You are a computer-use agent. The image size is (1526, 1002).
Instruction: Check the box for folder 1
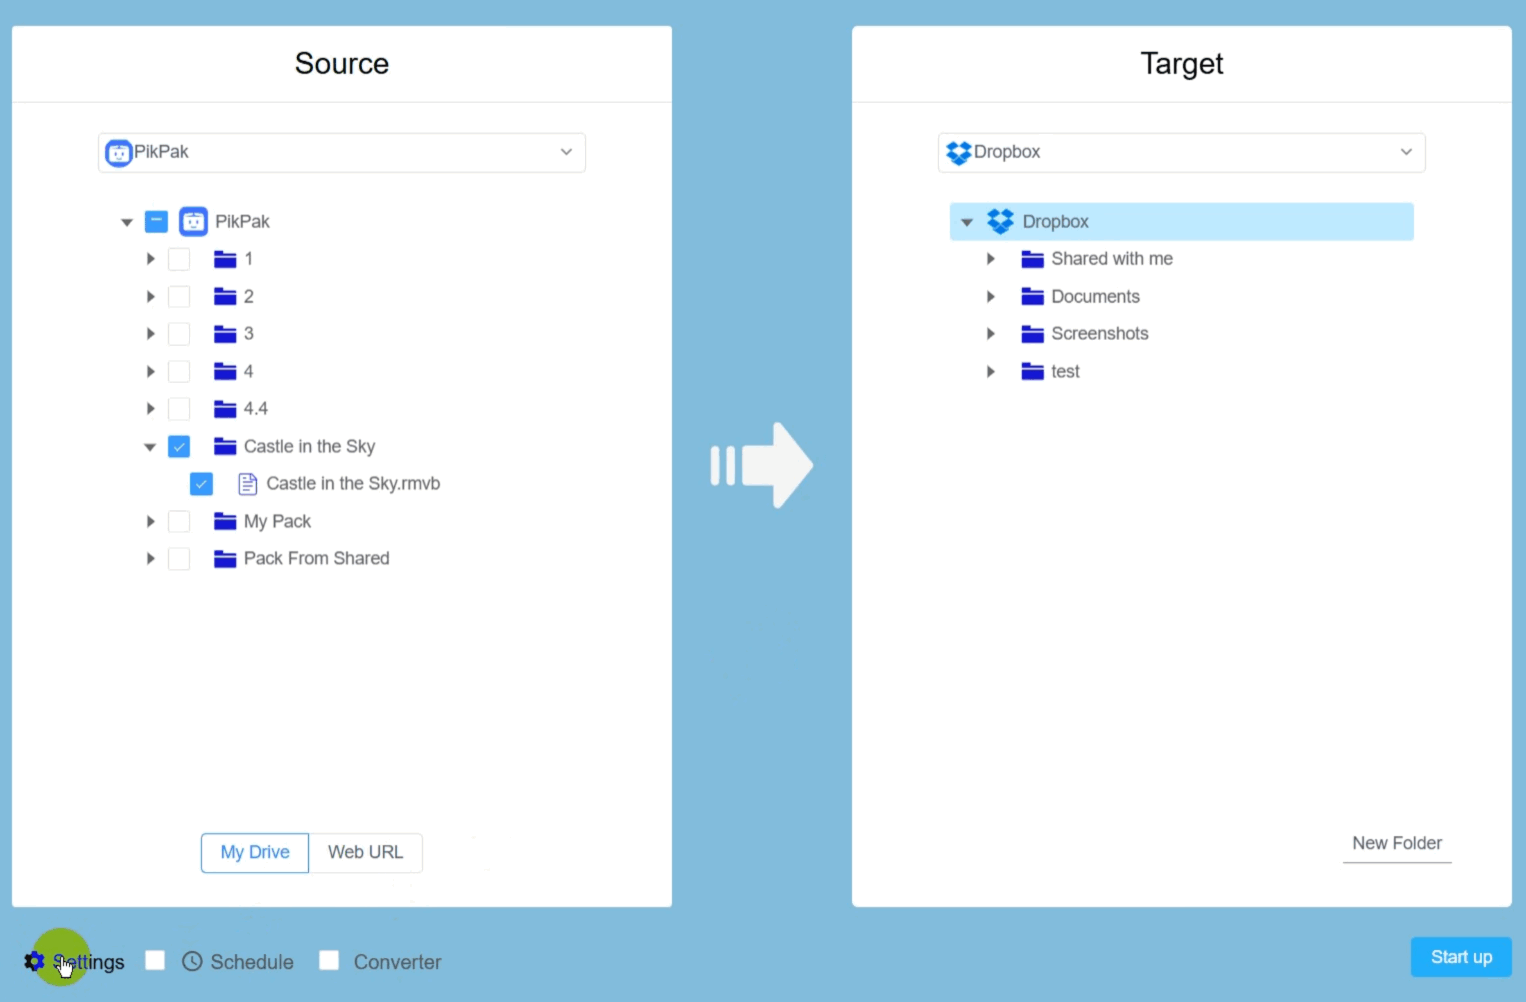179,259
